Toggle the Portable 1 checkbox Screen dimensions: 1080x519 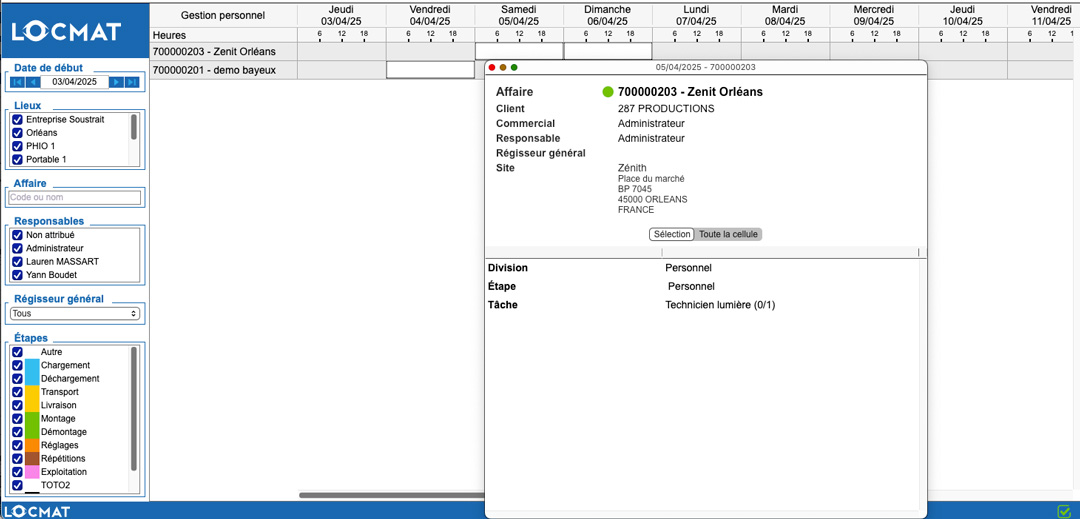18,160
